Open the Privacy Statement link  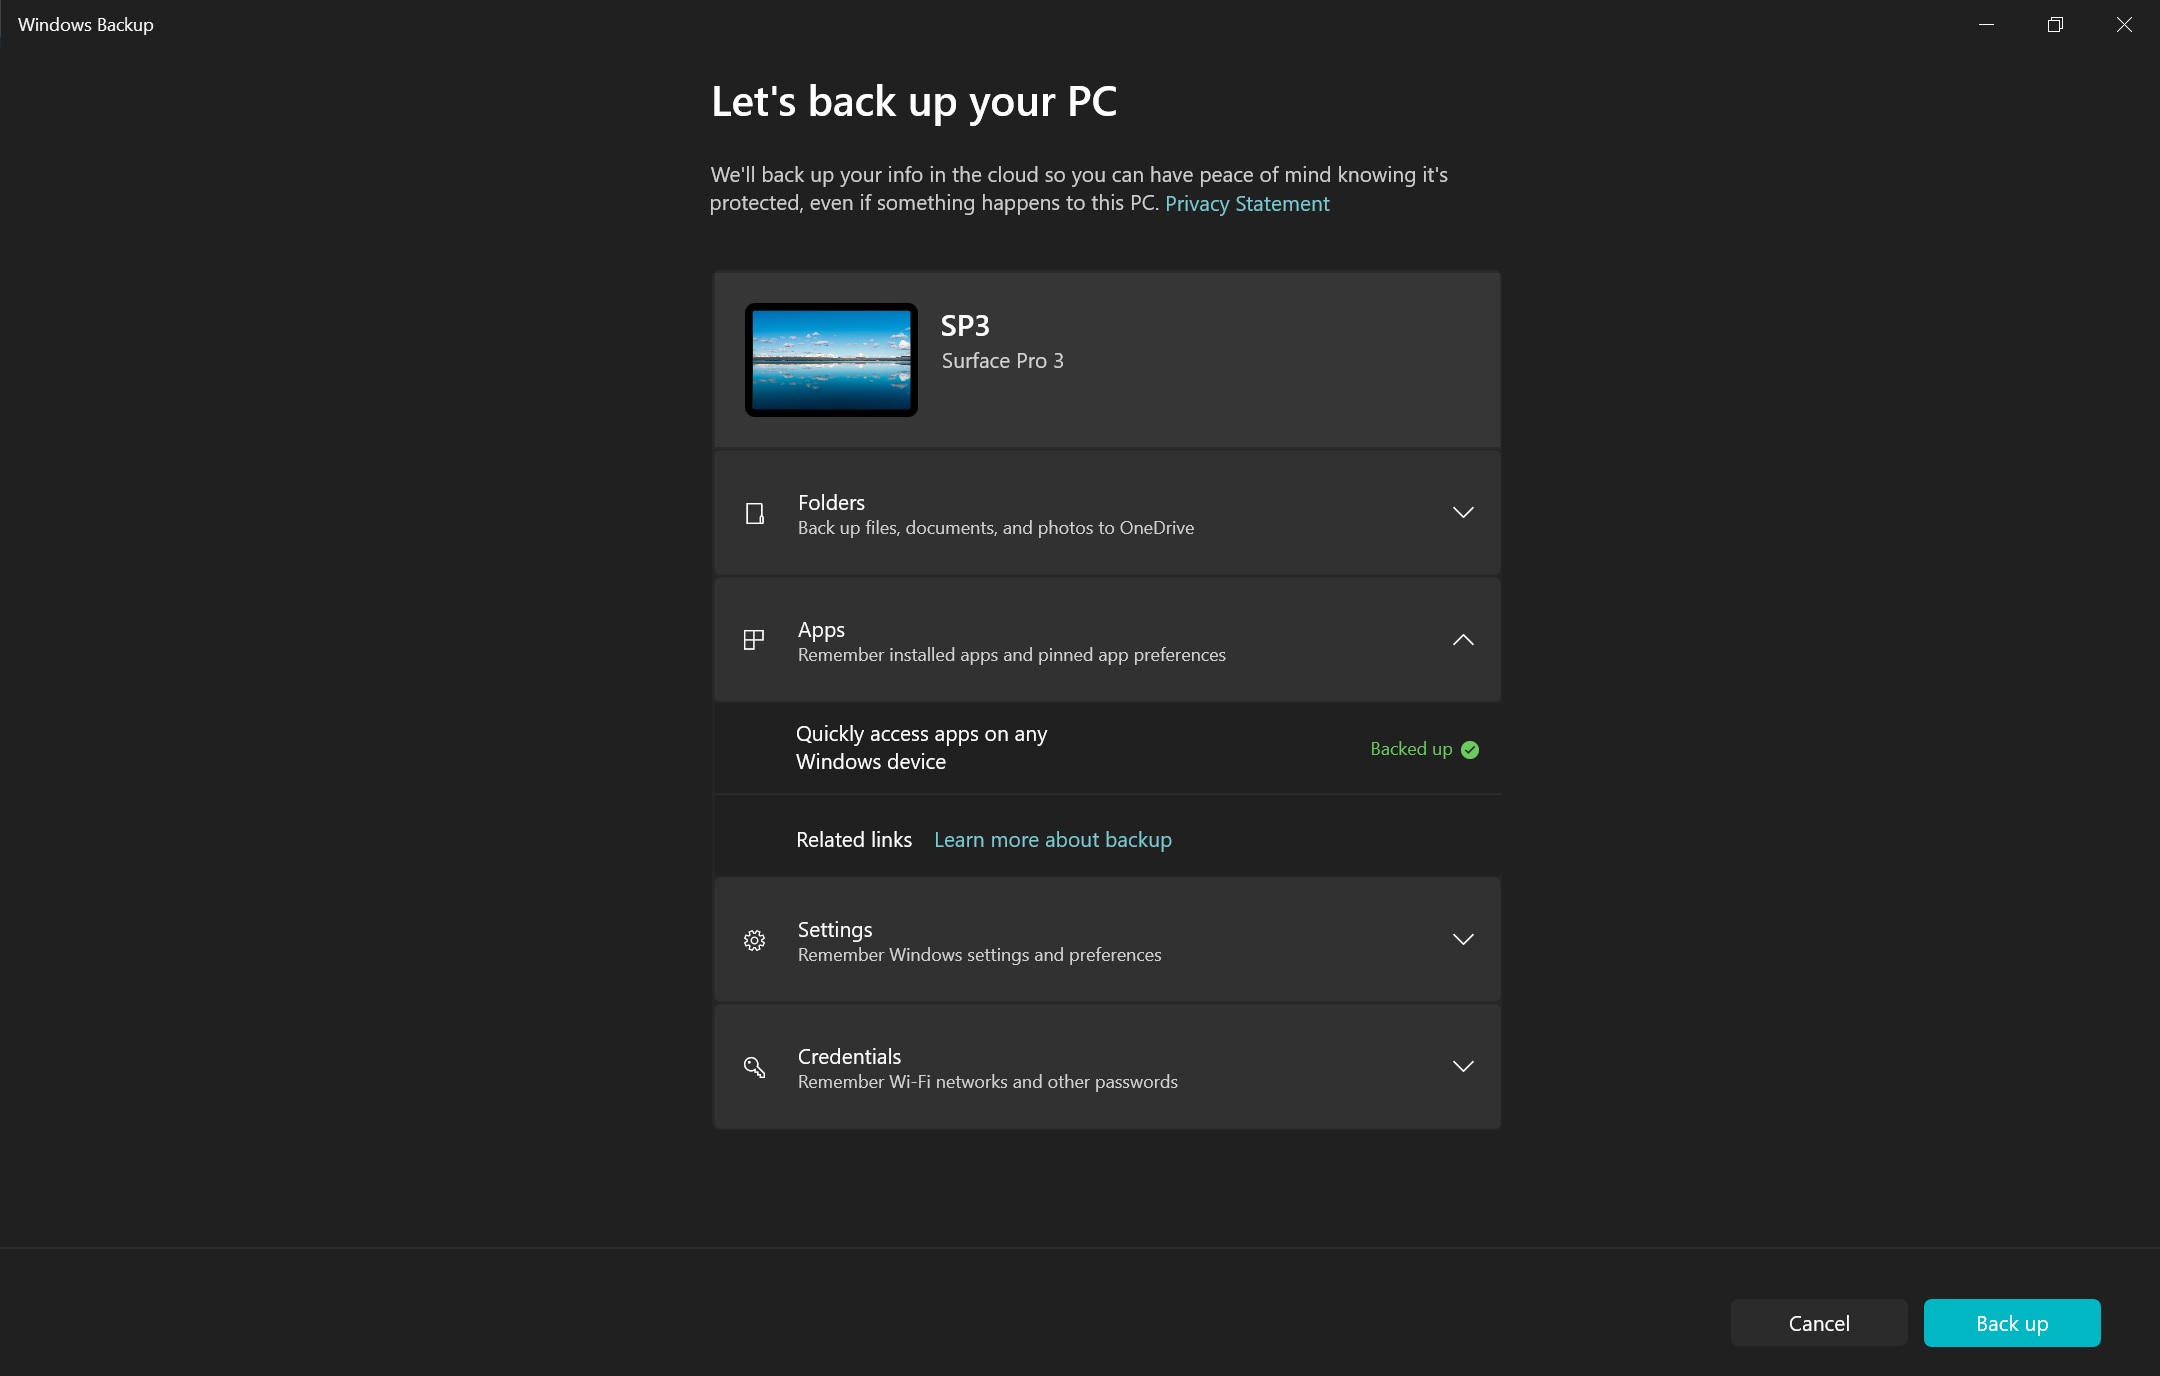click(x=1247, y=204)
